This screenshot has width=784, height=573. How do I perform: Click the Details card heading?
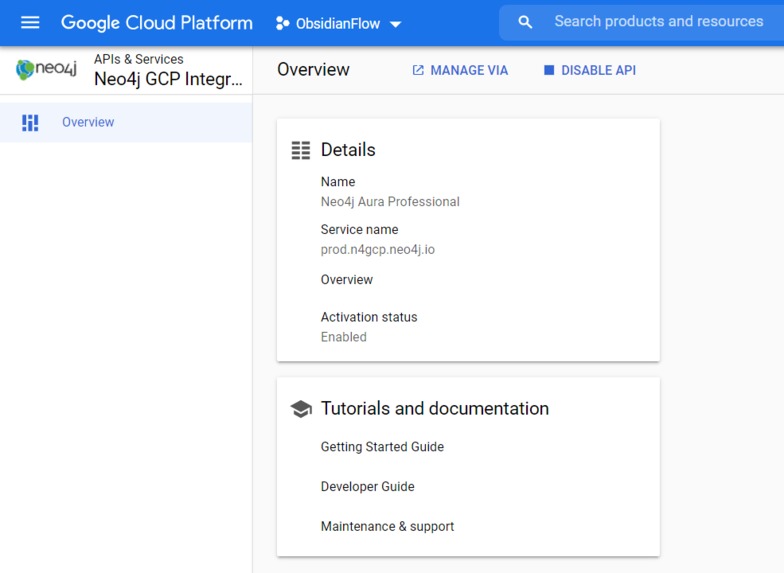pyautogui.click(x=348, y=150)
